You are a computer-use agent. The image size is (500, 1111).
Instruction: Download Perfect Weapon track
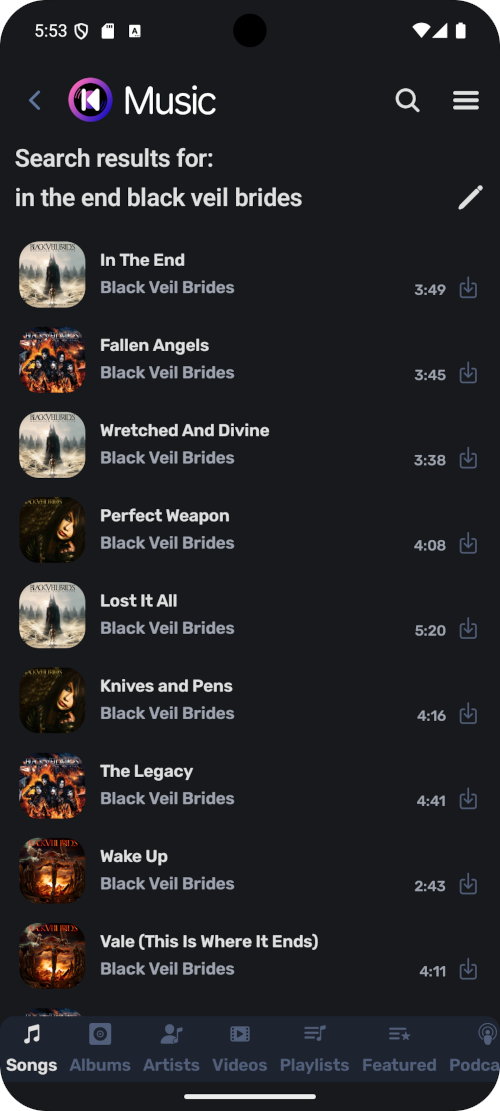468,543
